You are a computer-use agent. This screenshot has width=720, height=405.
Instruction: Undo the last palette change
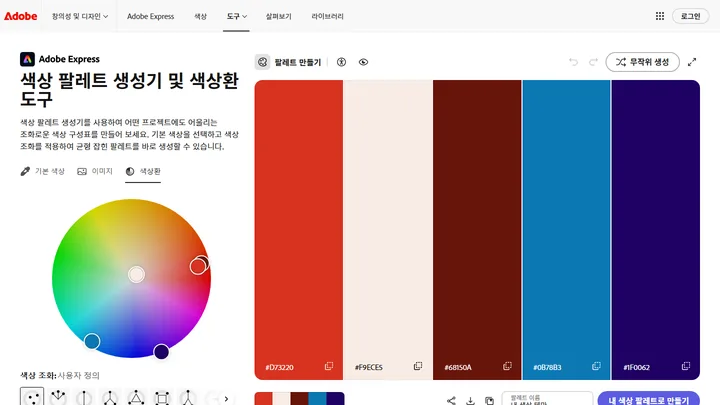pyautogui.click(x=573, y=62)
